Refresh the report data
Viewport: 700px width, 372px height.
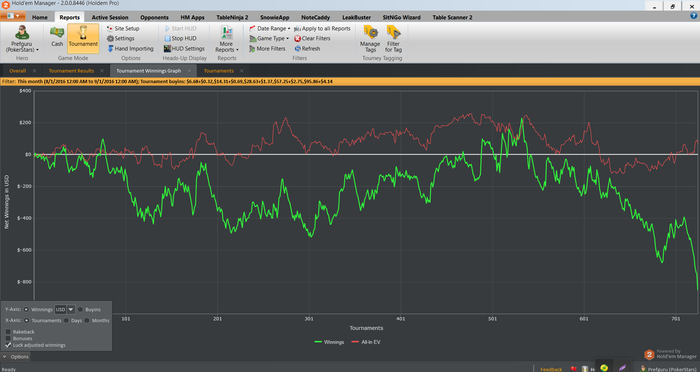point(307,49)
